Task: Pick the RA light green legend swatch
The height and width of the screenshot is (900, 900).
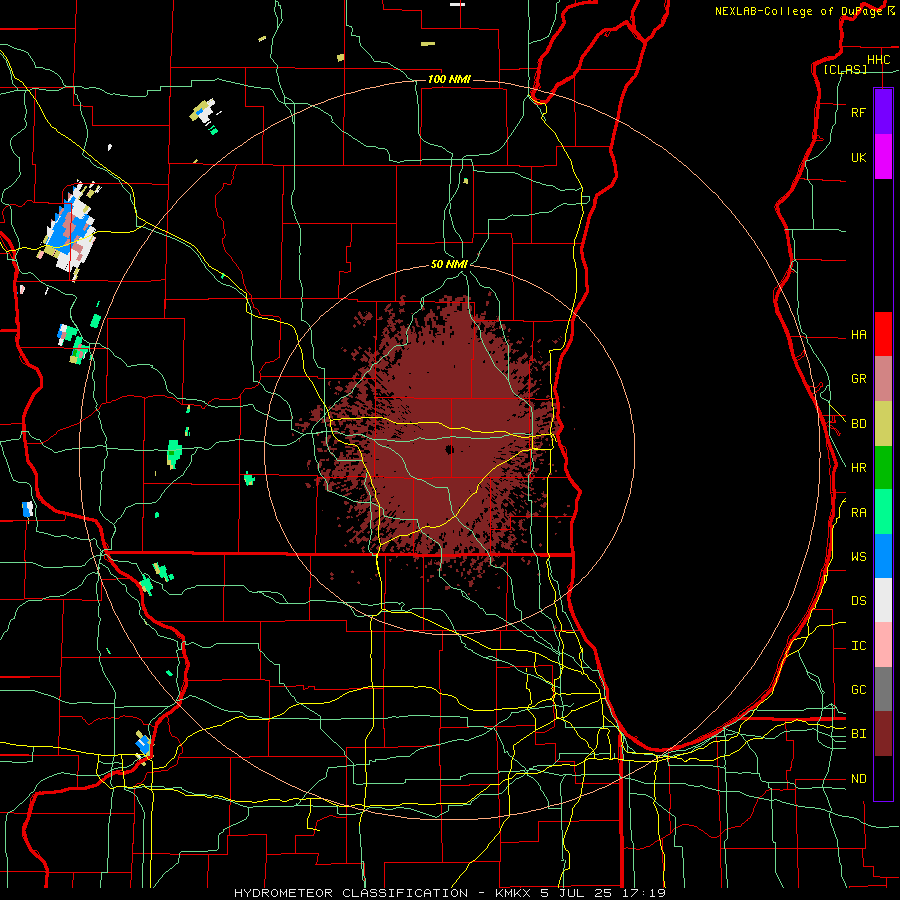Action: point(883,511)
